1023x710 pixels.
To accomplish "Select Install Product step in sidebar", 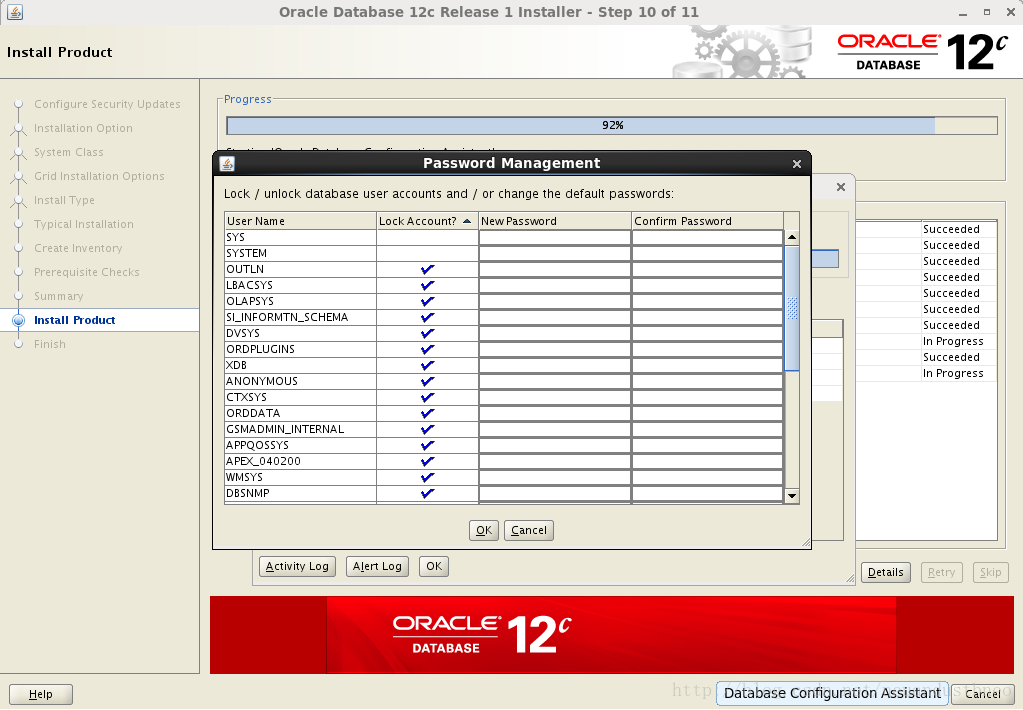I will point(74,320).
